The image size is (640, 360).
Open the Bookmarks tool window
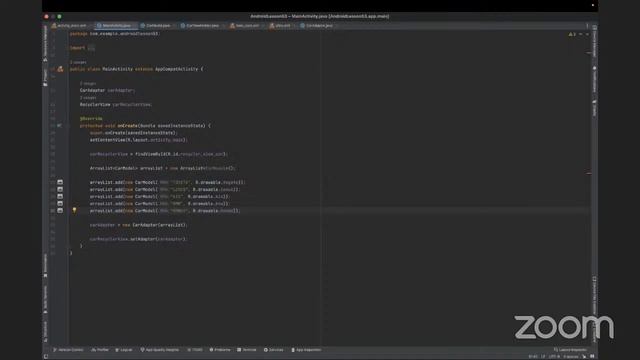tap(45, 265)
